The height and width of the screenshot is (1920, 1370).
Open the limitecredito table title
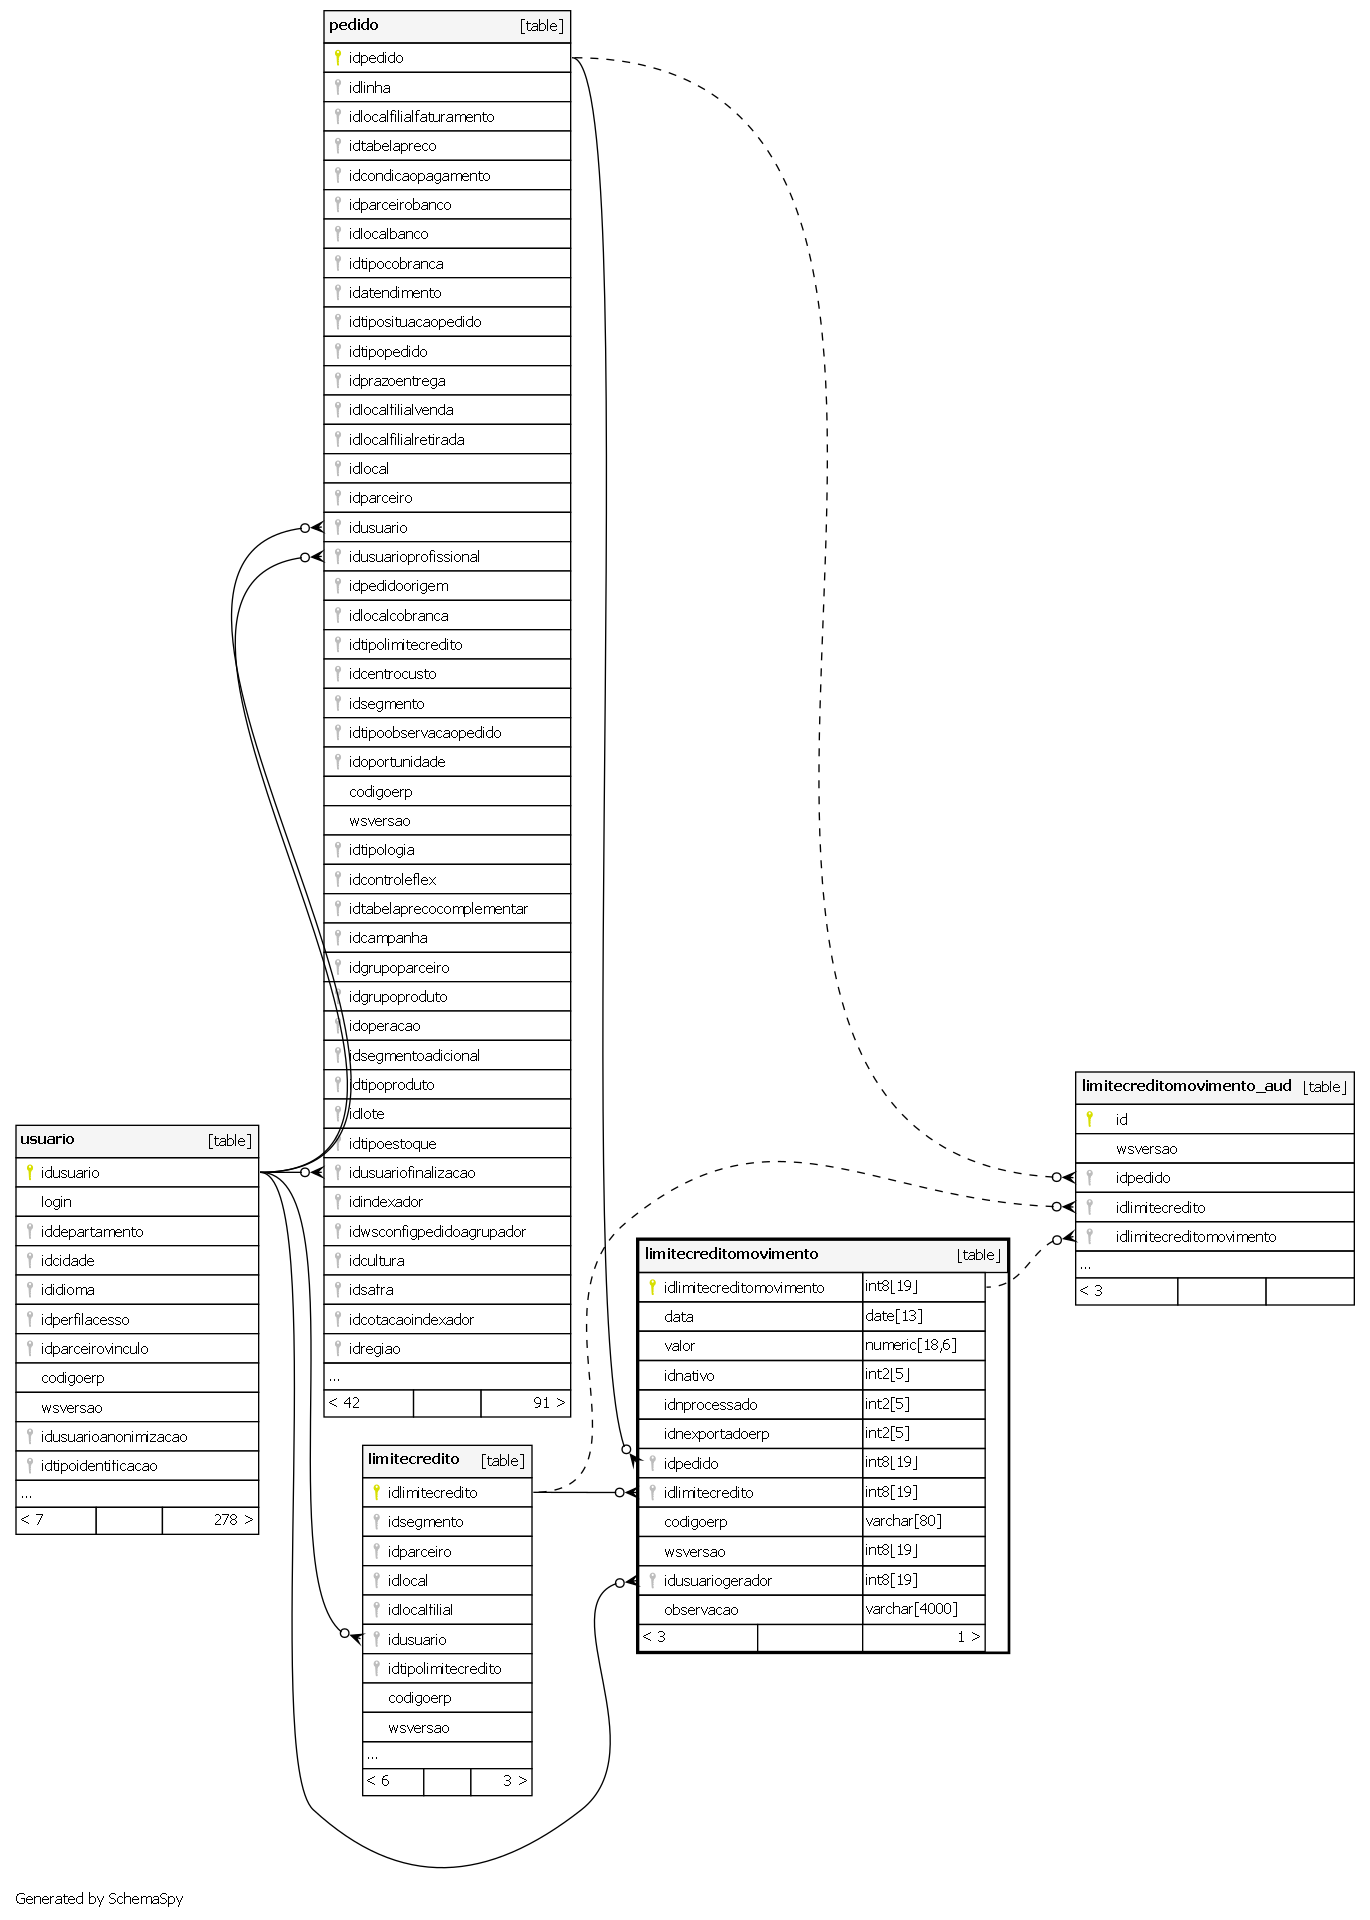(413, 1459)
